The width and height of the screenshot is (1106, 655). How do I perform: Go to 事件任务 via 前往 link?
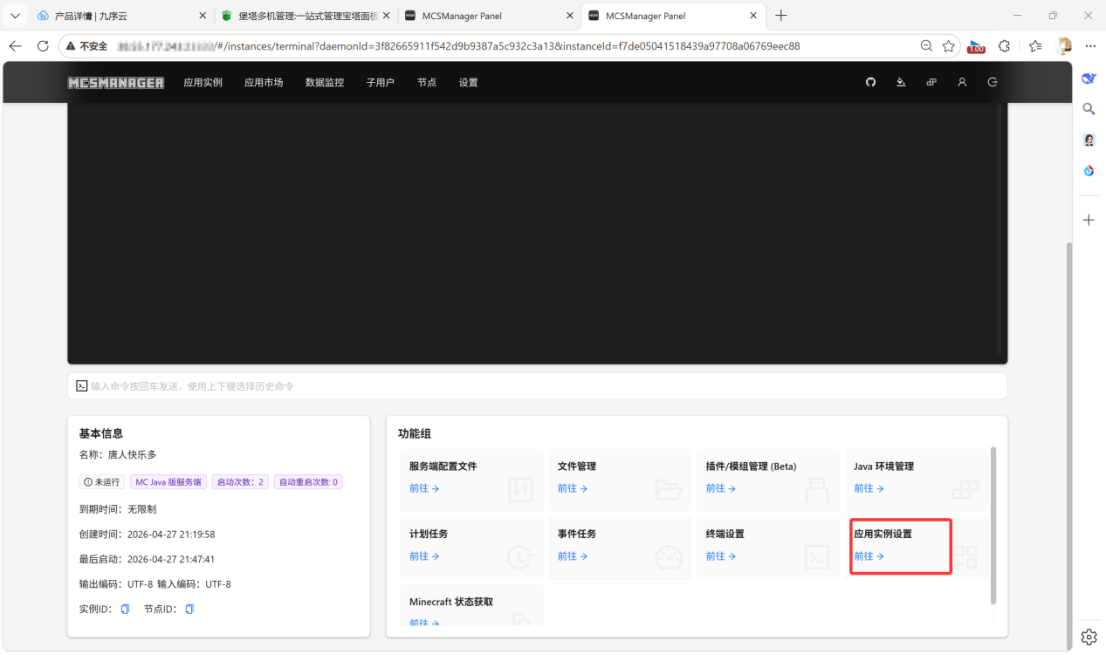point(572,556)
